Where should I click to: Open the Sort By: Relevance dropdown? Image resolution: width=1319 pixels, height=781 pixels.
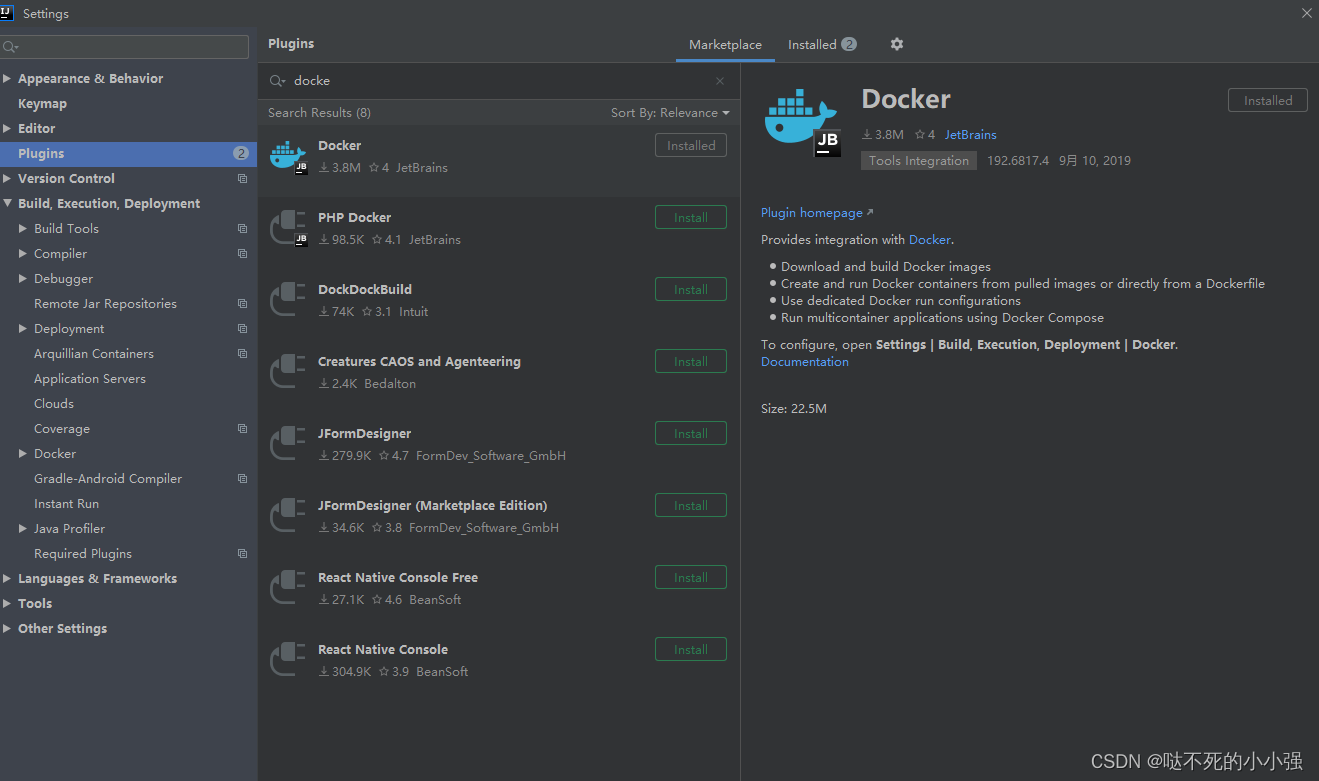tap(670, 113)
